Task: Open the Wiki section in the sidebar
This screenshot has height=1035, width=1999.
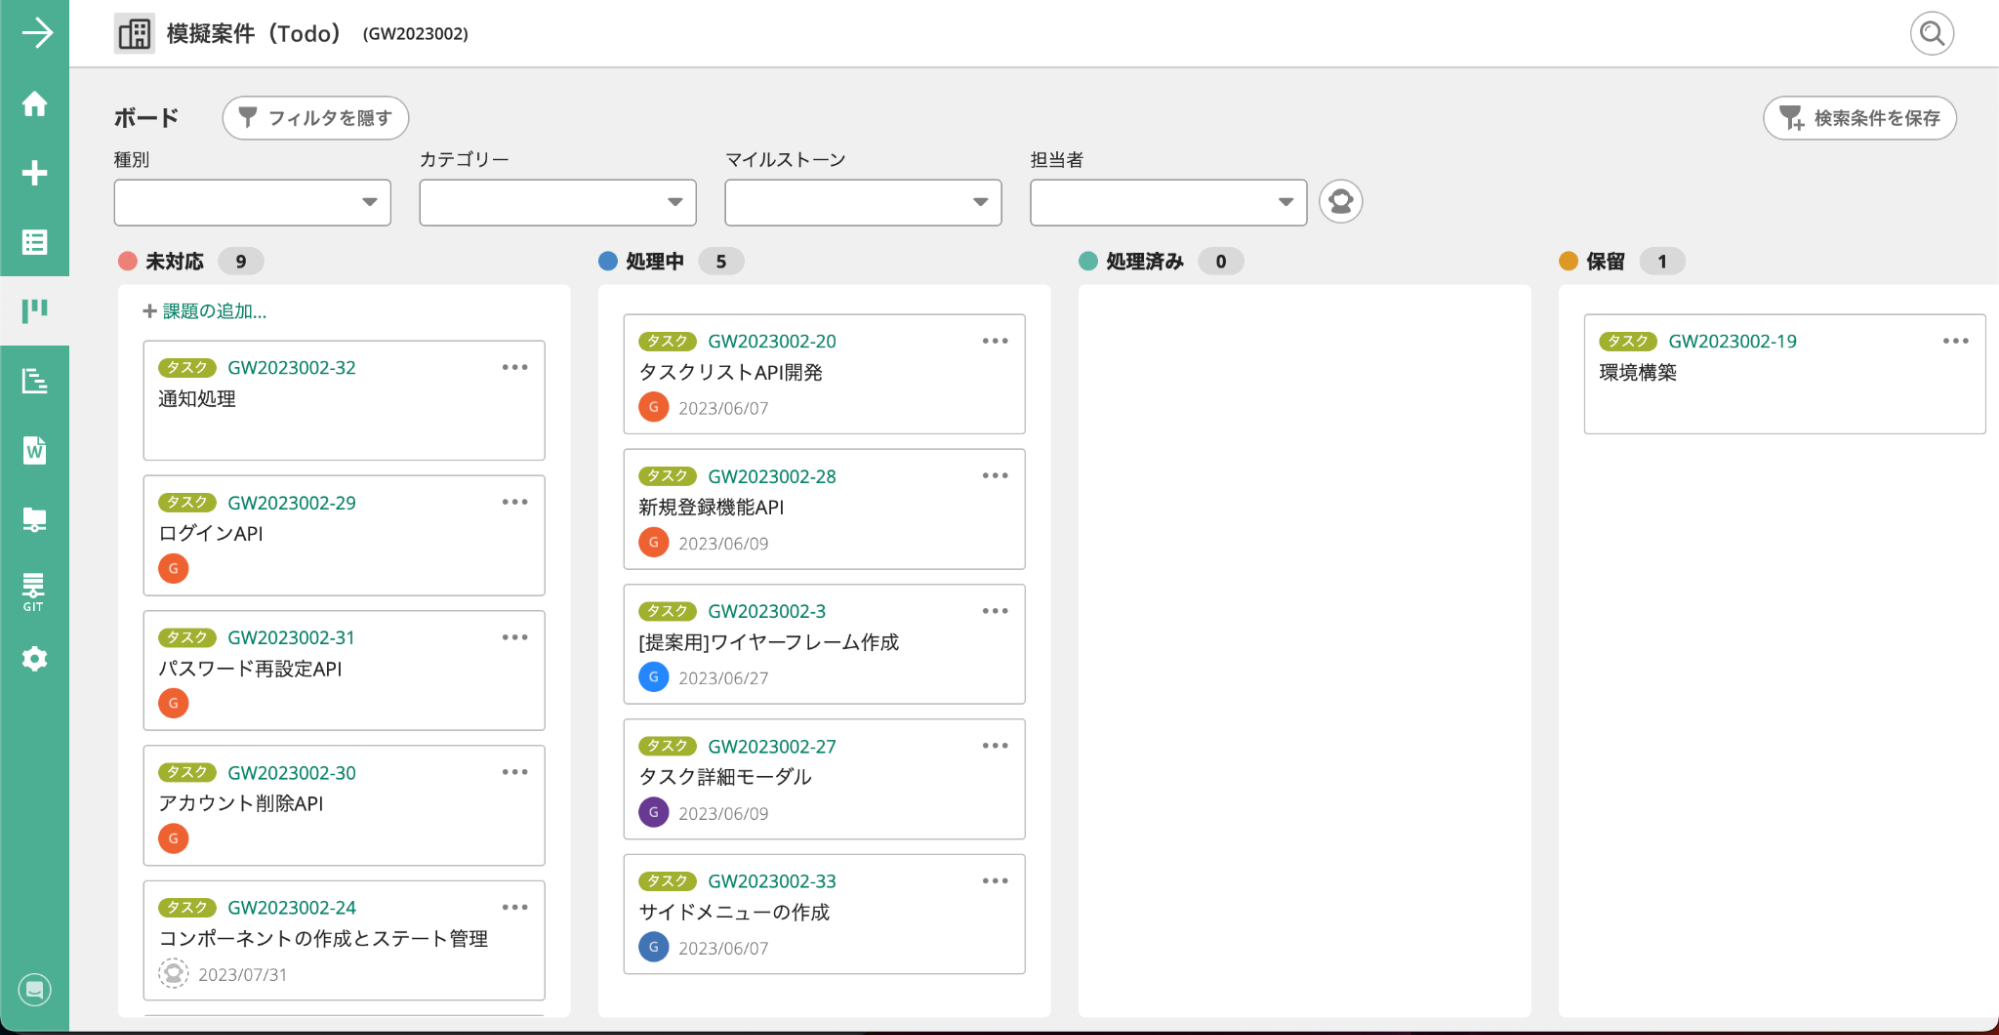Action: pyautogui.click(x=34, y=450)
